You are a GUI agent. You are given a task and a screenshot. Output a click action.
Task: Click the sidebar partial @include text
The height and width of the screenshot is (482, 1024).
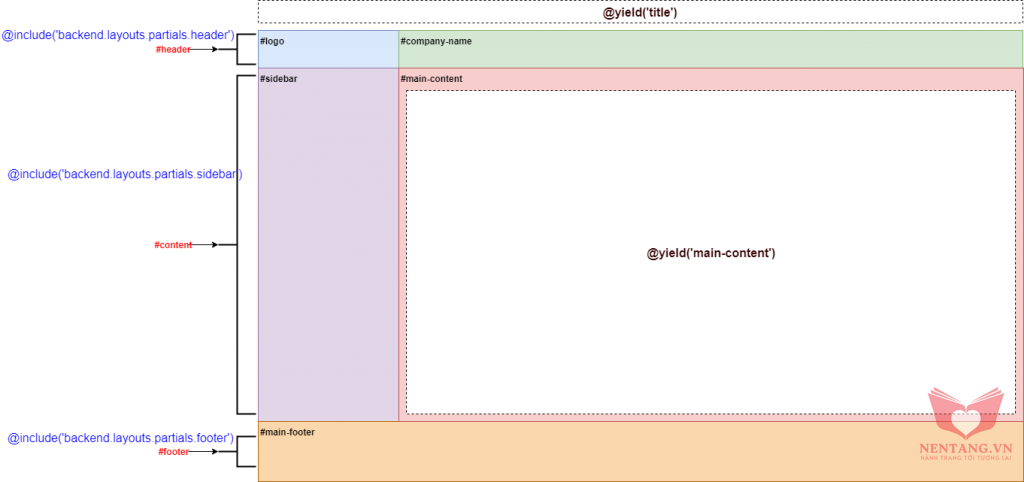pos(124,174)
